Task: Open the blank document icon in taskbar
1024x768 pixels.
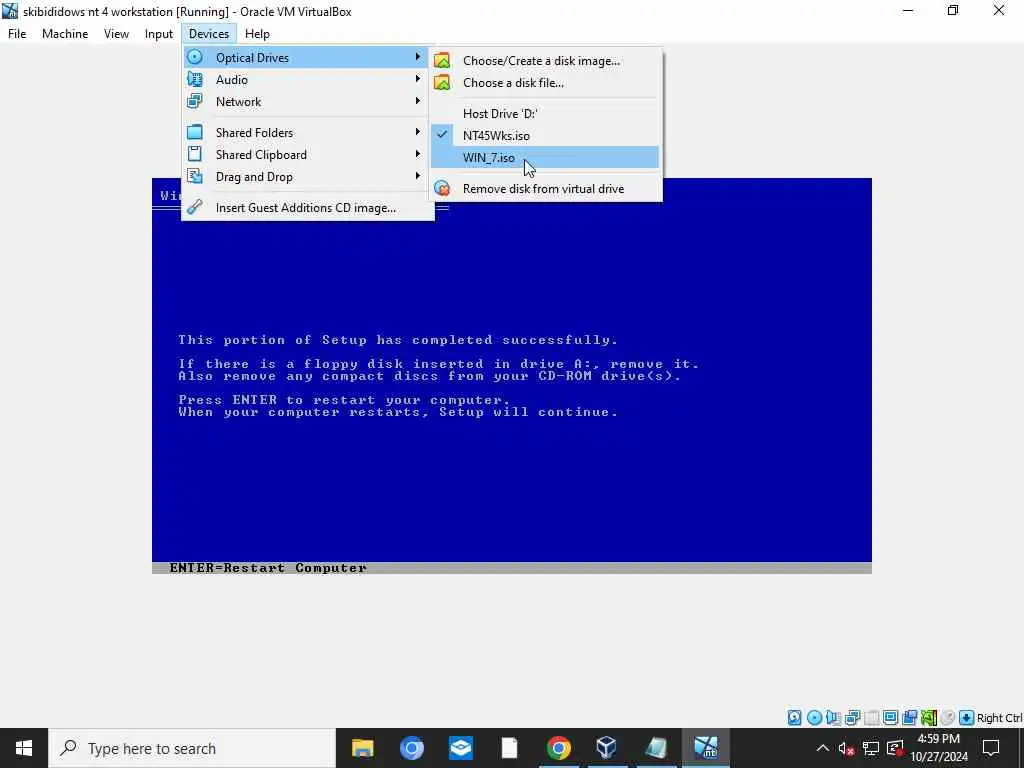Action: pyautogui.click(x=509, y=748)
